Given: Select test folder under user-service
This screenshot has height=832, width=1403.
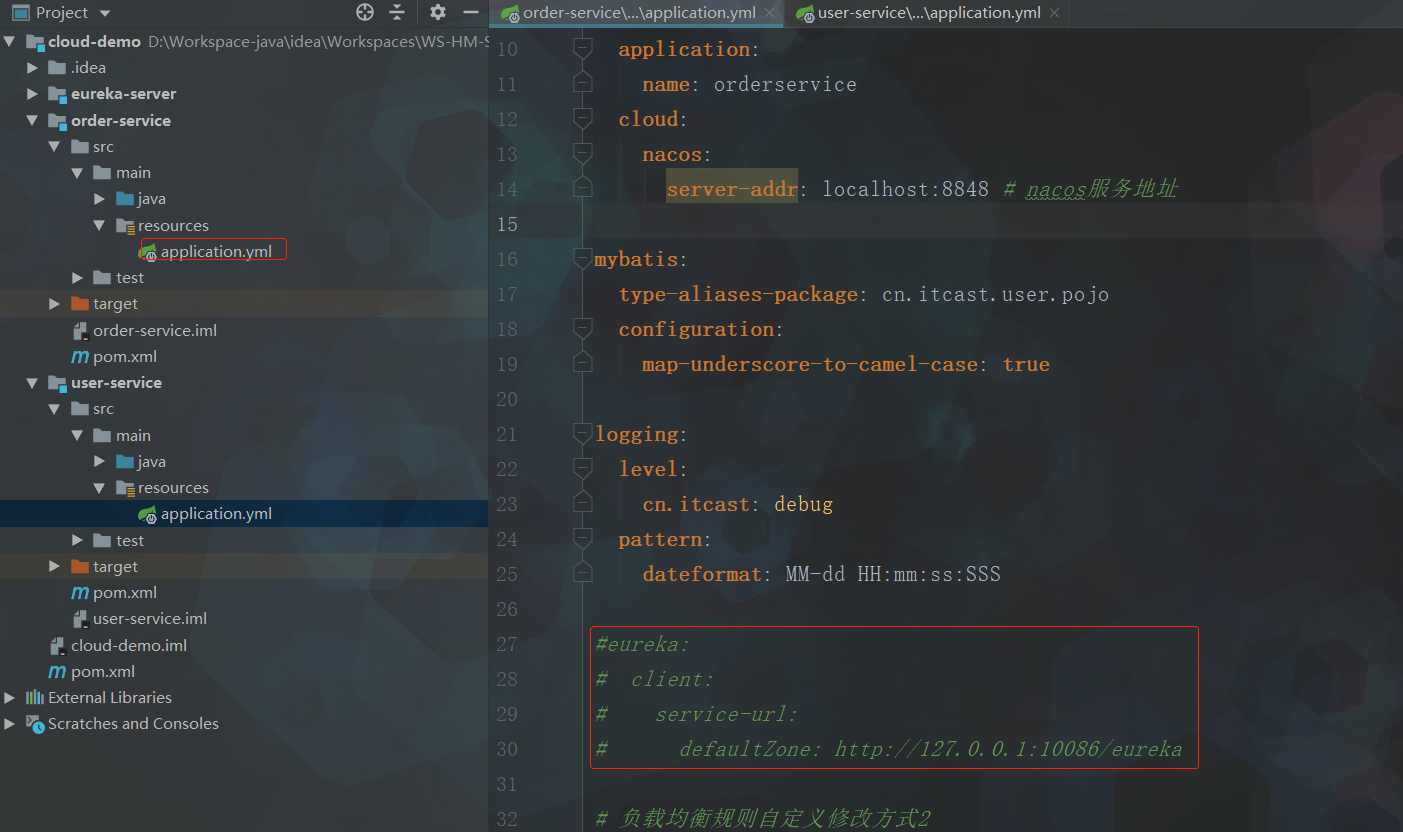Looking at the screenshot, I should [119, 541].
